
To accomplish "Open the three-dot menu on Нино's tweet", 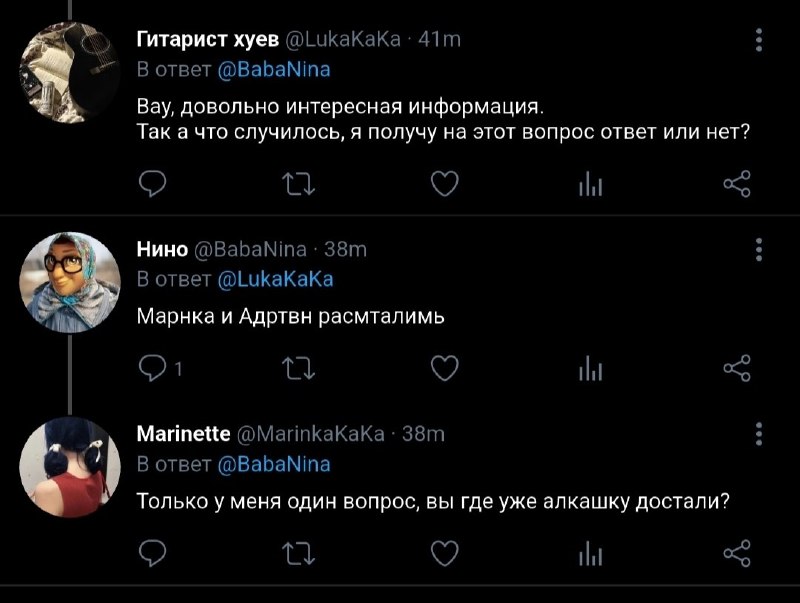I will coord(759,249).
